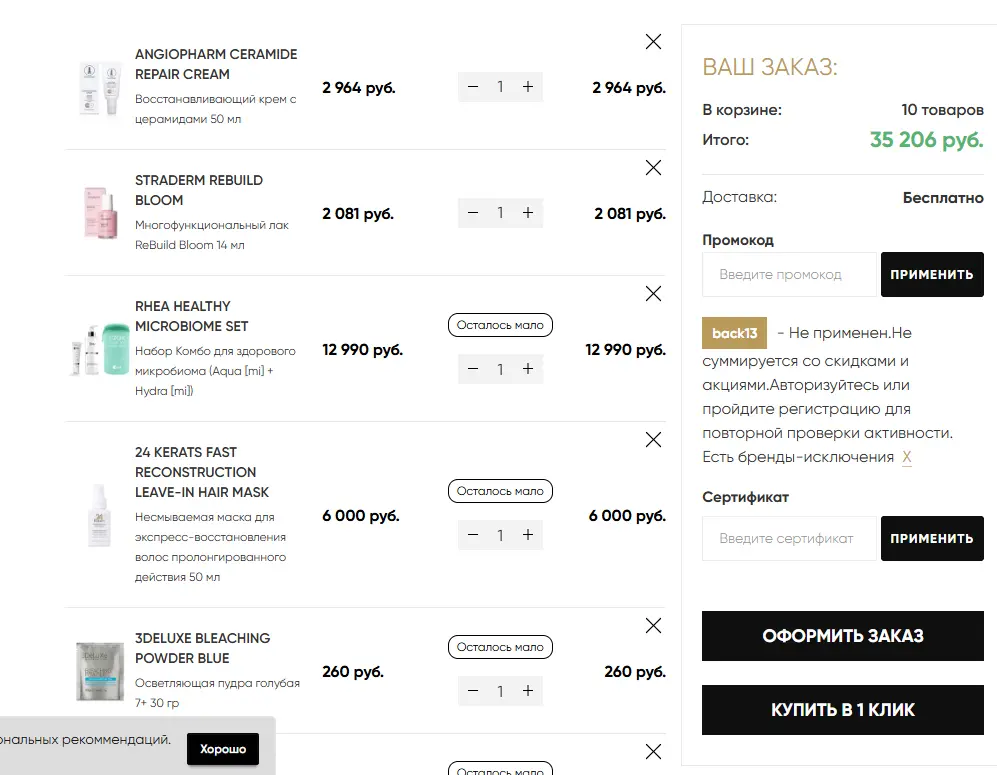Increase Rhea Healthy Microbiome Set quantity

528,369
